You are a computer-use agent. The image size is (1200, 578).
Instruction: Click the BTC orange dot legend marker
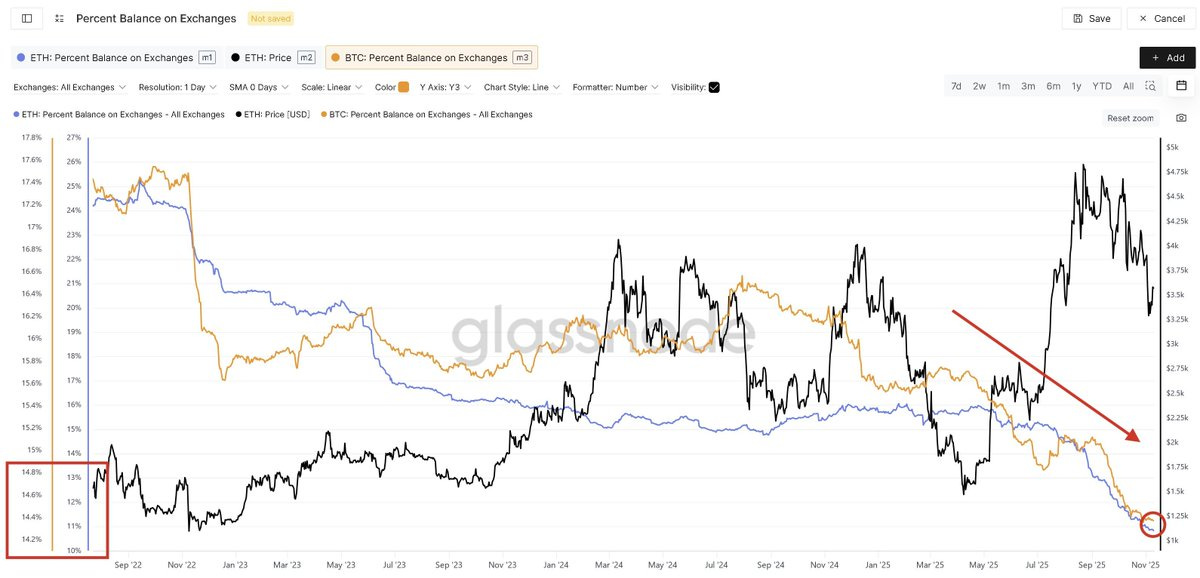337,57
